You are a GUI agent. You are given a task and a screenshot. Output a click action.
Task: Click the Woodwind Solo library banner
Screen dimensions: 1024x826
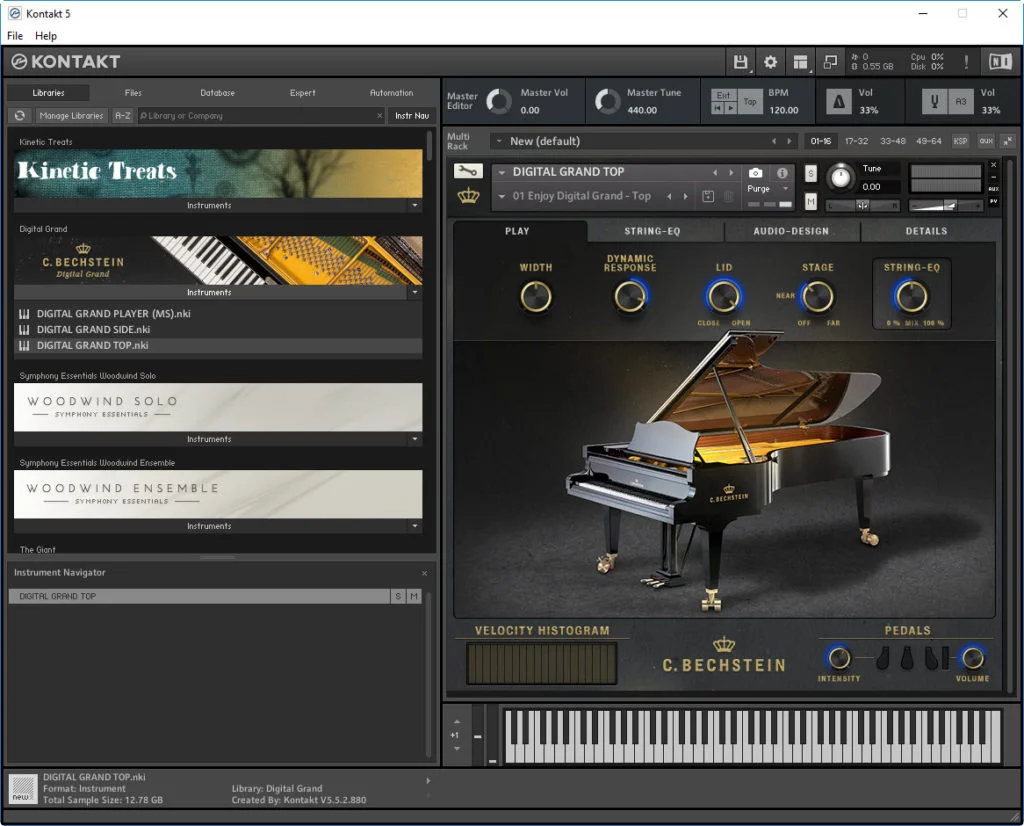click(x=218, y=407)
